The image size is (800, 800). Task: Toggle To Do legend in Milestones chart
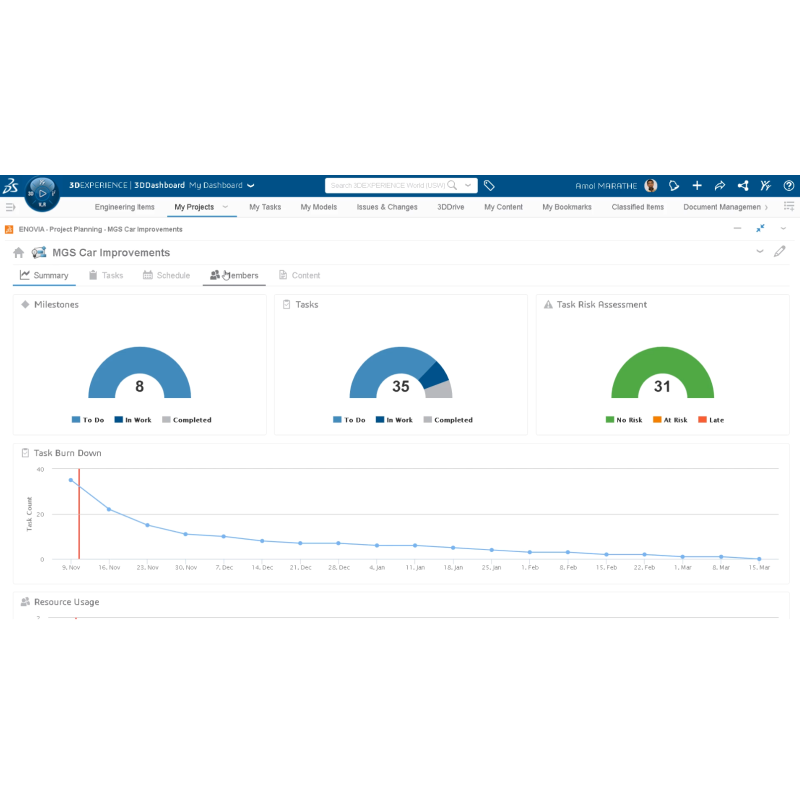point(88,420)
